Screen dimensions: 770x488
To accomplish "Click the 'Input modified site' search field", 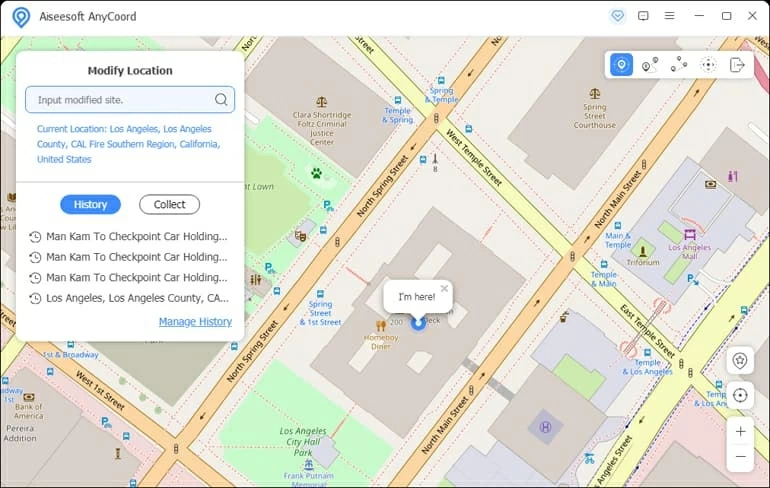I will 120,100.
